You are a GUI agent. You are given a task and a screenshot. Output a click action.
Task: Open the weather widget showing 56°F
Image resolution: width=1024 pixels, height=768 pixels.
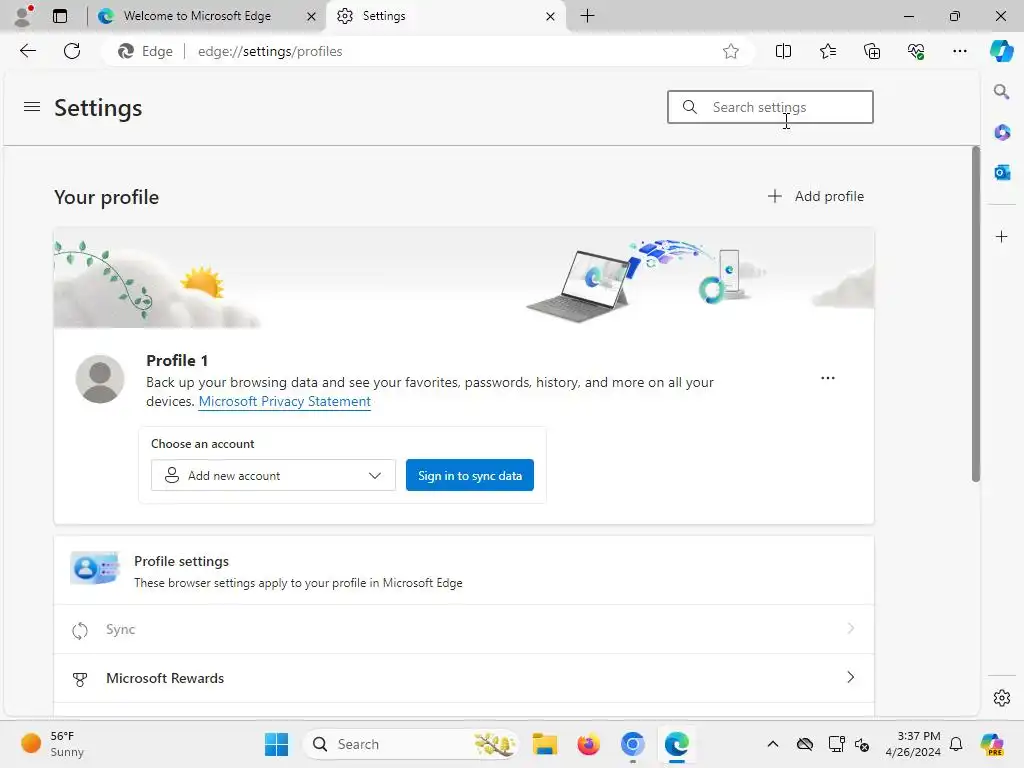[x=54, y=744]
